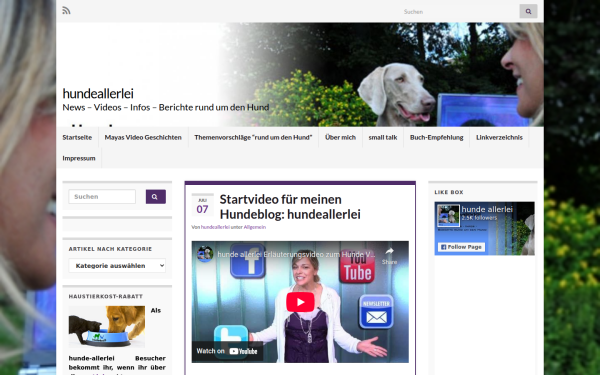This screenshot has height=375, width=600.
Task: Click the Haustierkost-Rabatt heading
Action: tap(106, 297)
